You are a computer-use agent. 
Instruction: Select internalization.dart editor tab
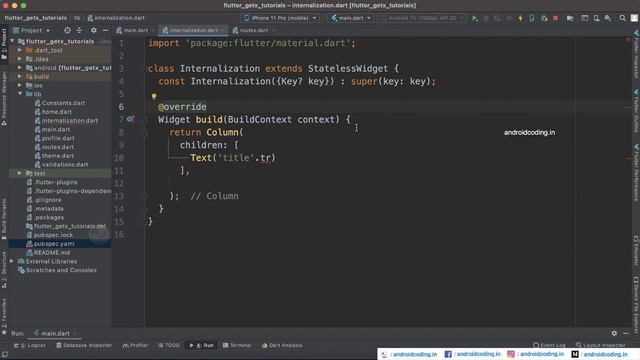tap(193, 30)
